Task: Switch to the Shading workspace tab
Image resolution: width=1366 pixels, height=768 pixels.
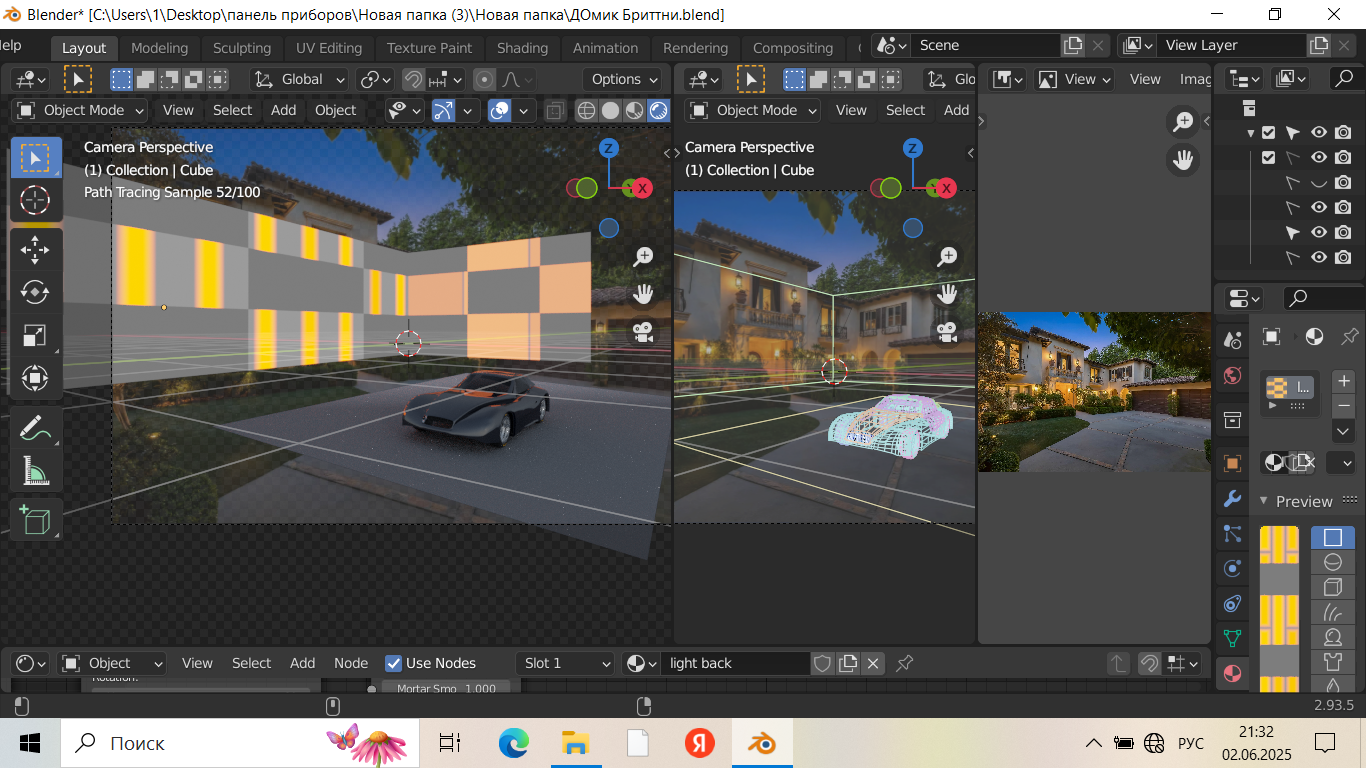Action: 522,48
